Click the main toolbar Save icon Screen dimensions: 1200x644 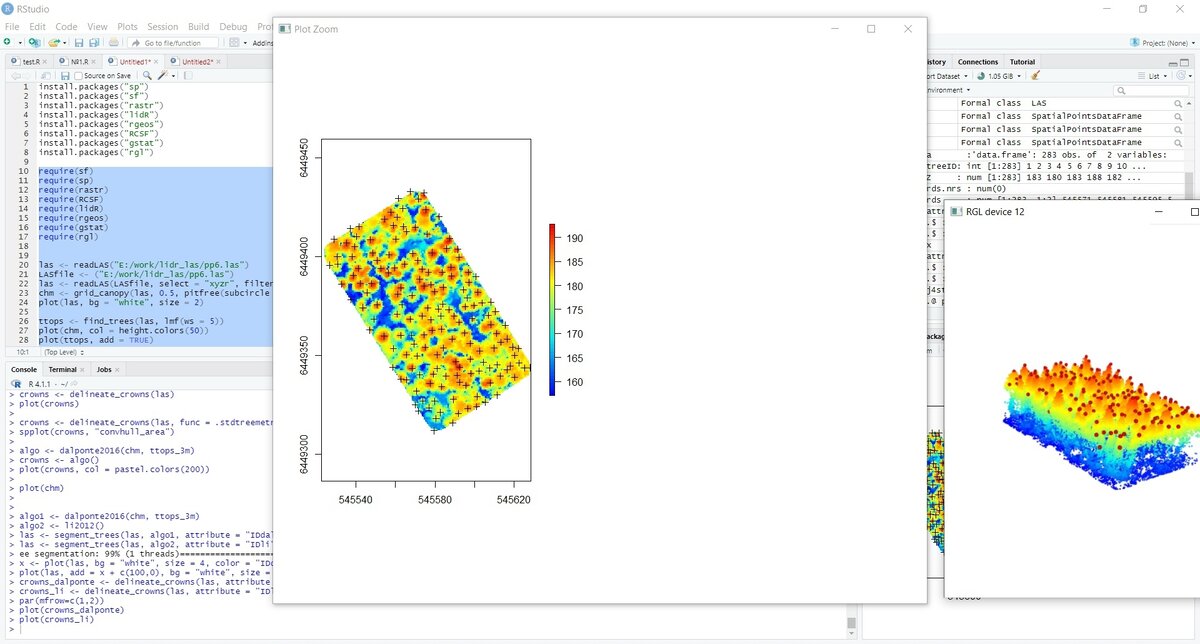(78, 43)
